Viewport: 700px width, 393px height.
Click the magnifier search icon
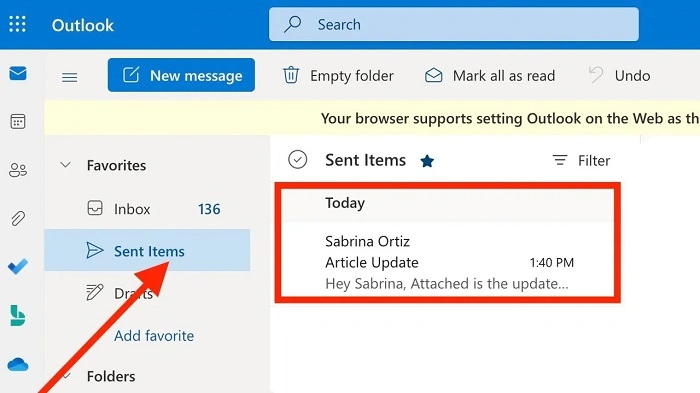coord(293,24)
